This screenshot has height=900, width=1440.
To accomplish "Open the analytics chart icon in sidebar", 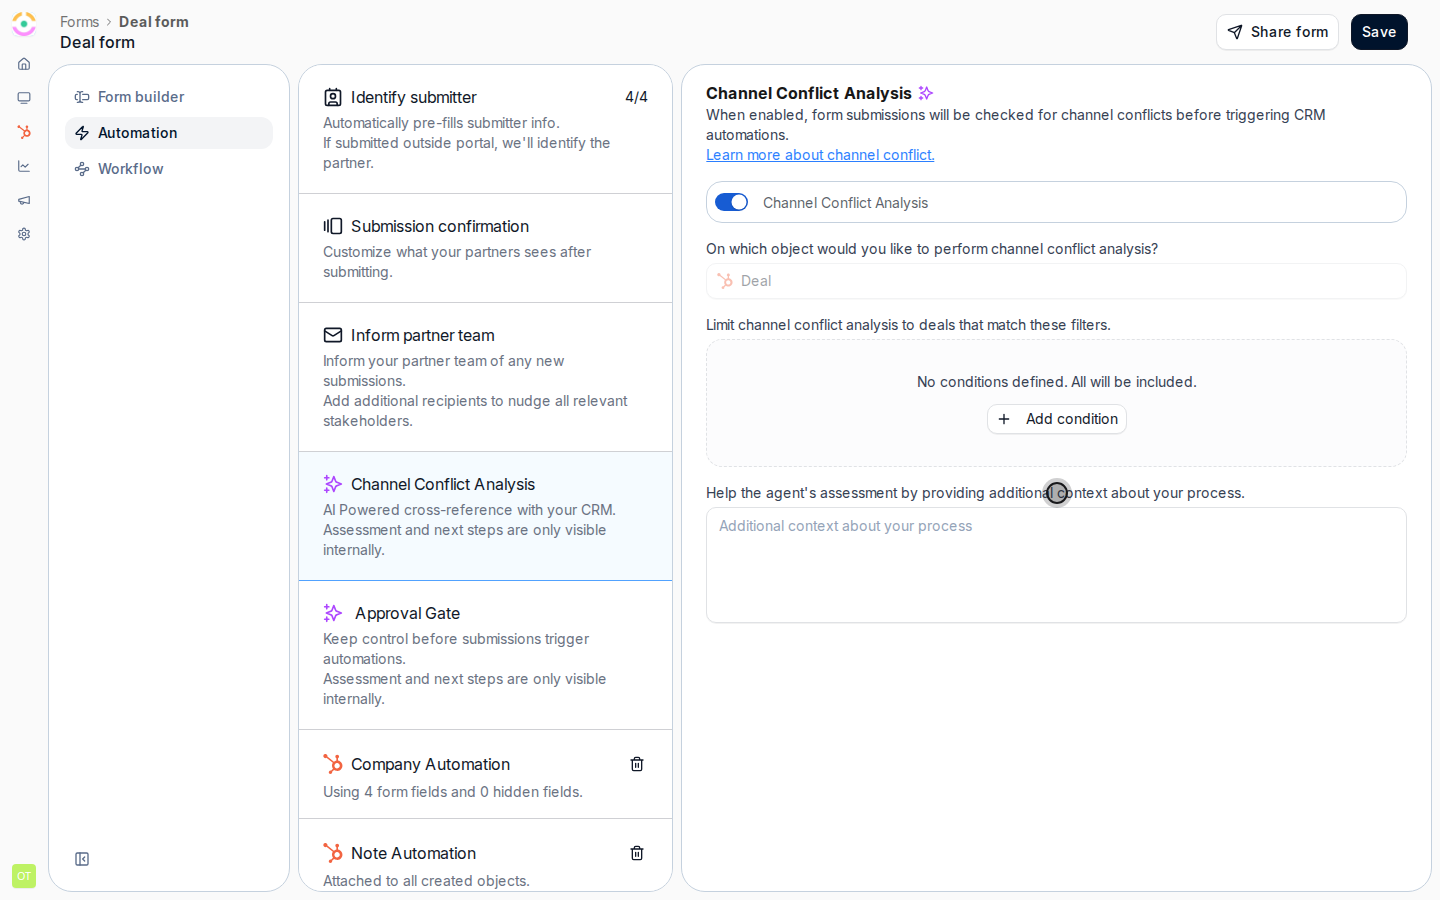I will click(x=24, y=166).
